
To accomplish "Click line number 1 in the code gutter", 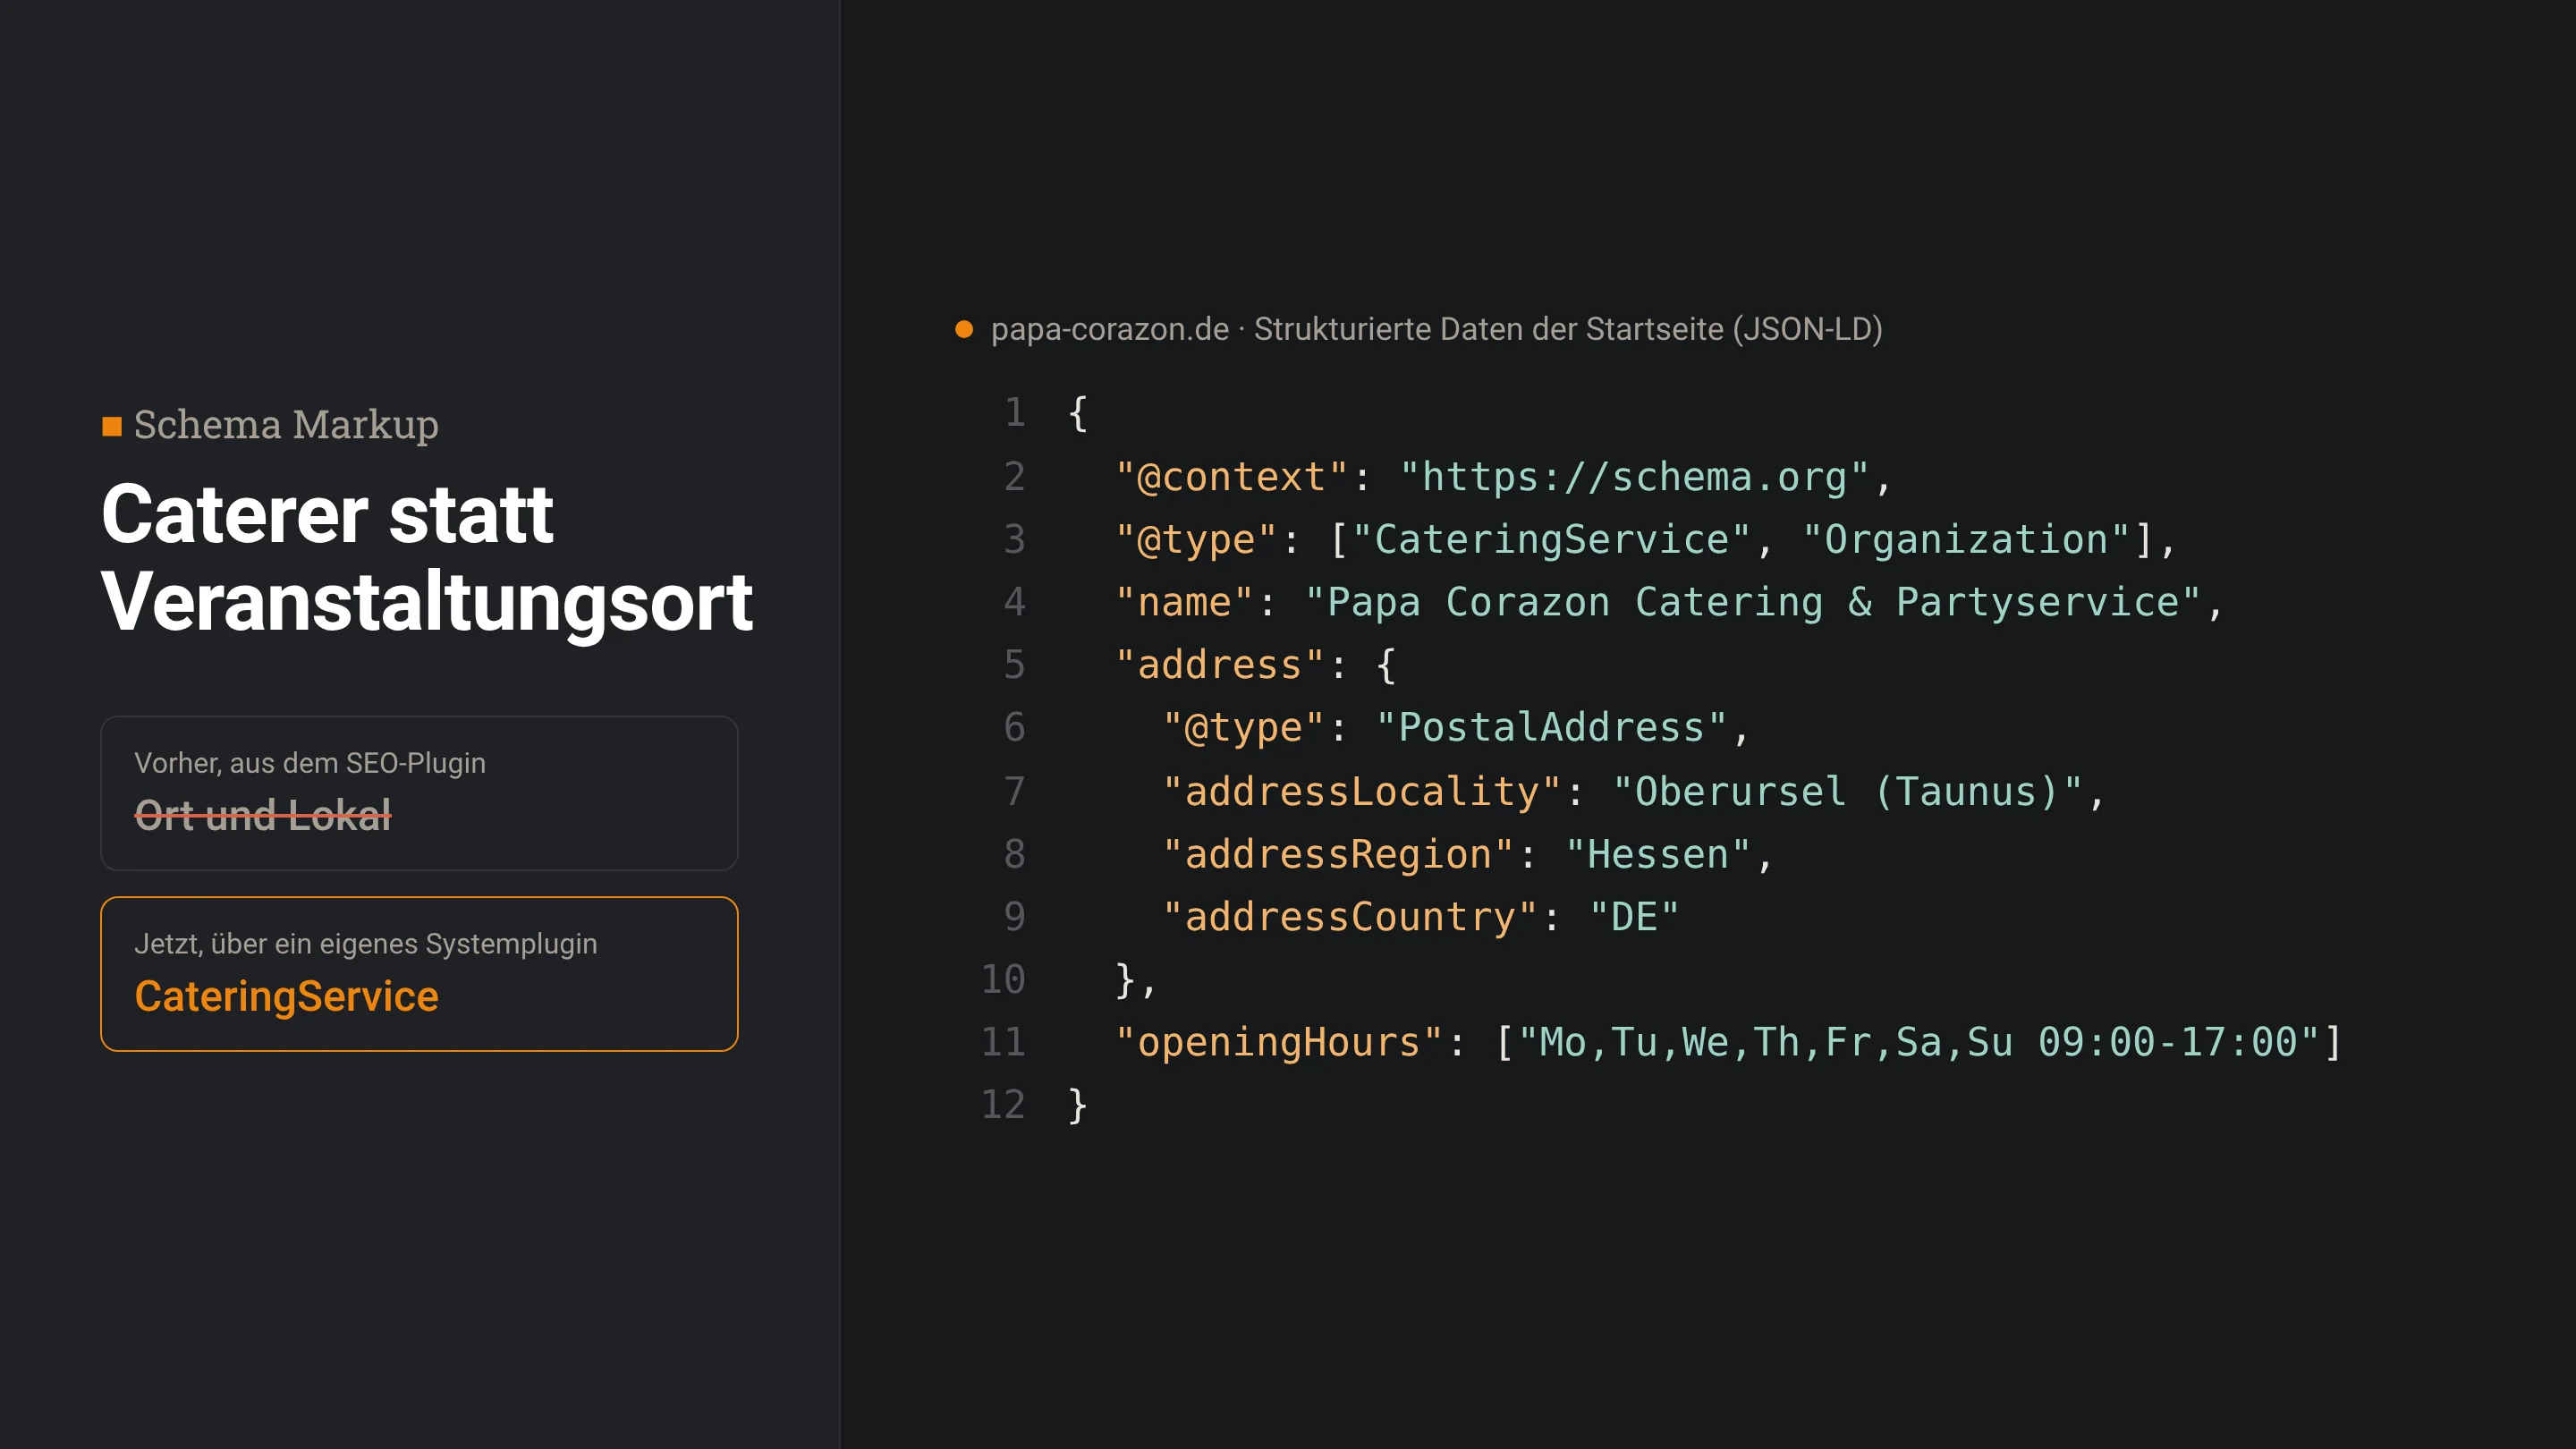I will pyautogui.click(x=1014, y=413).
